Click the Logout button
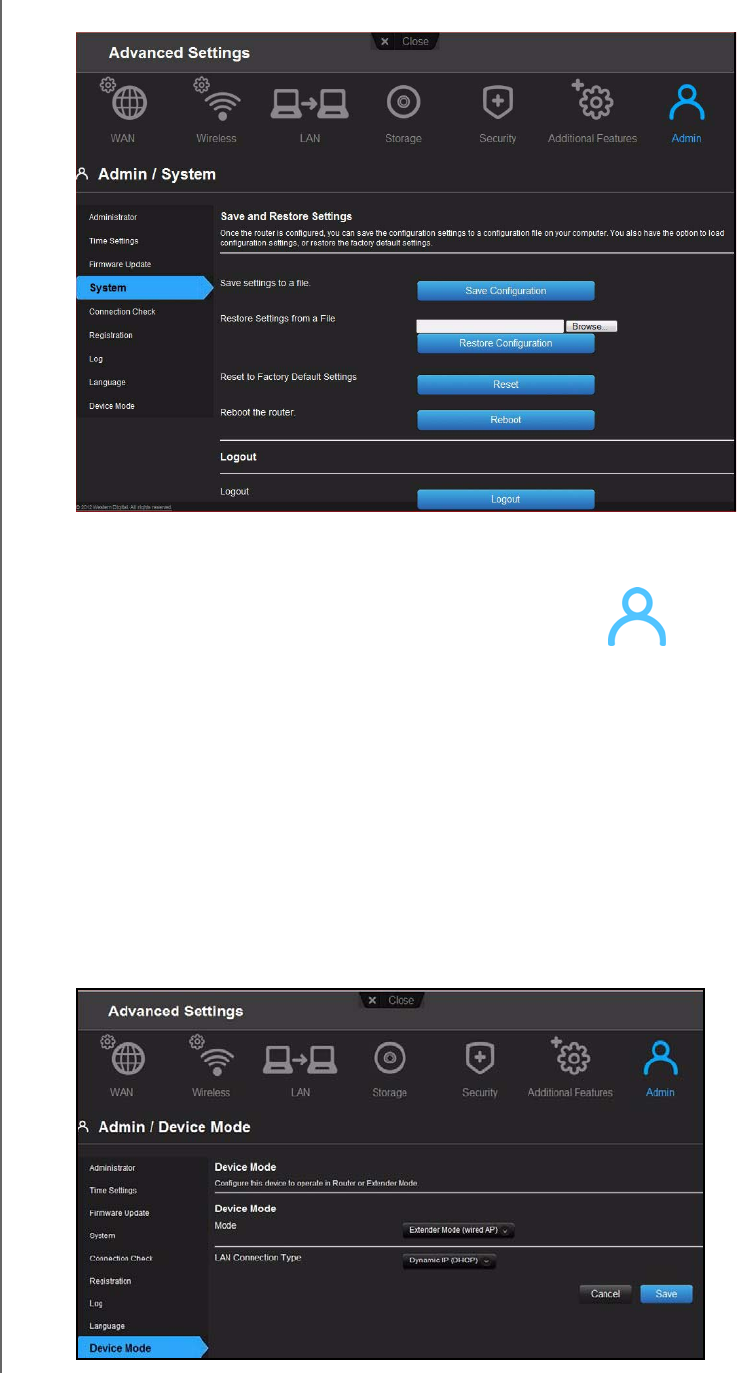The width and height of the screenshot is (737, 1373). (x=506, y=499)
